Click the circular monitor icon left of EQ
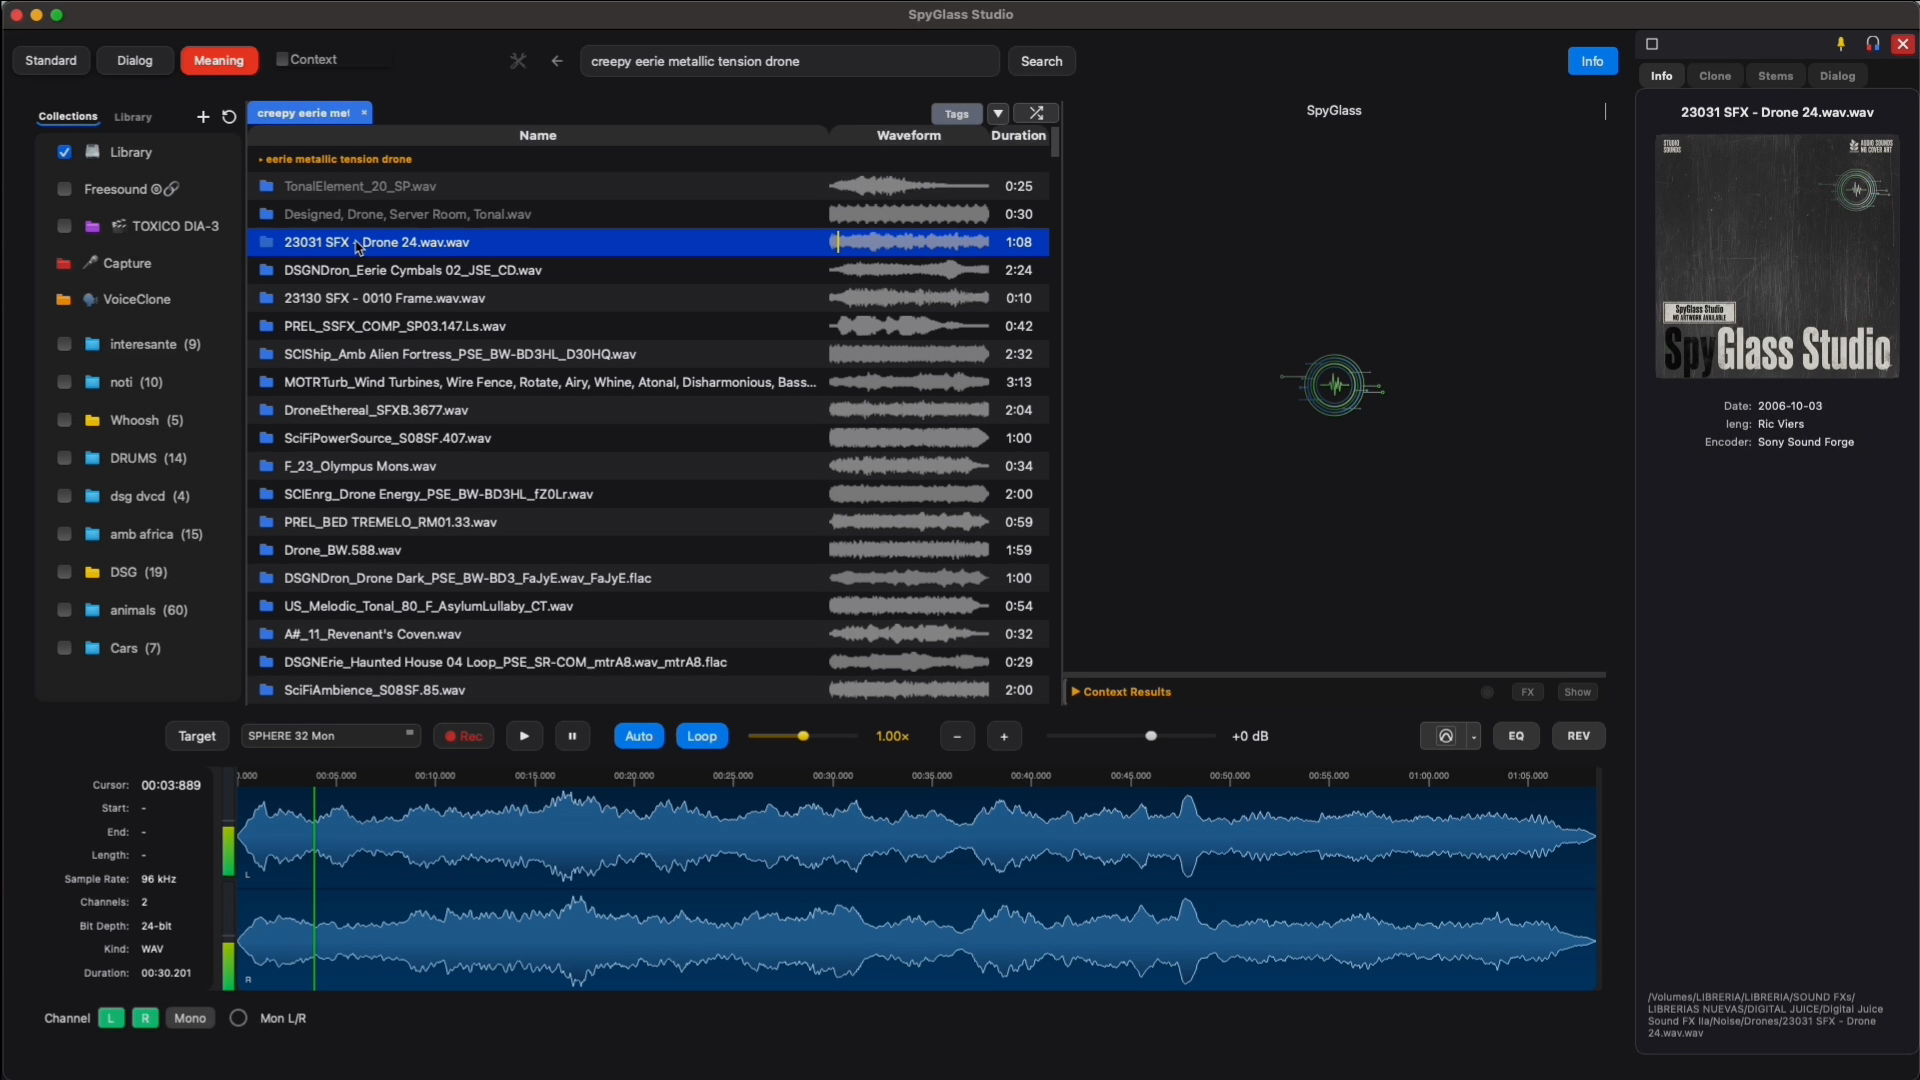 1445,736
